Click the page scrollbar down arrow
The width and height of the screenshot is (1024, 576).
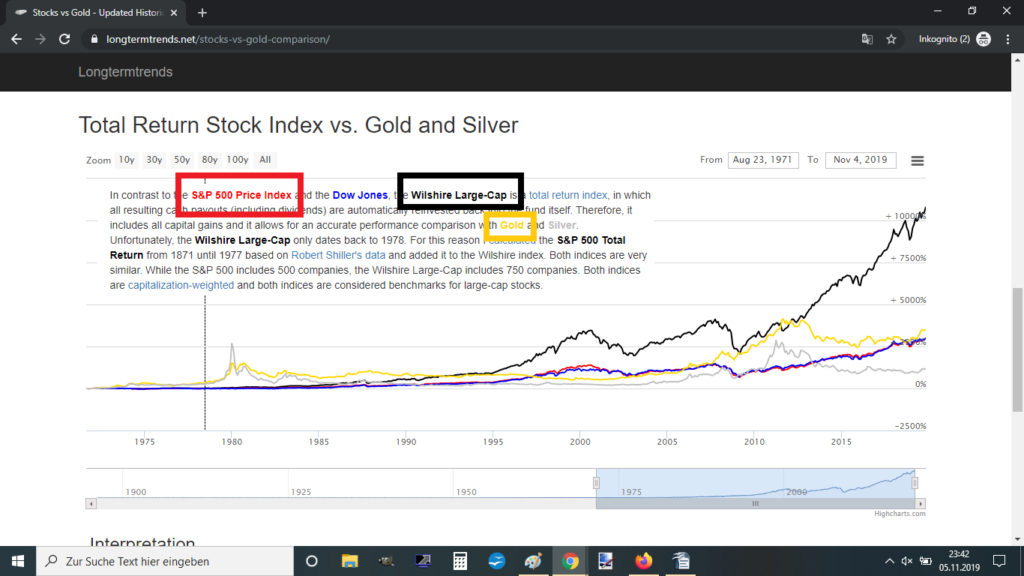click(1017, 539)
